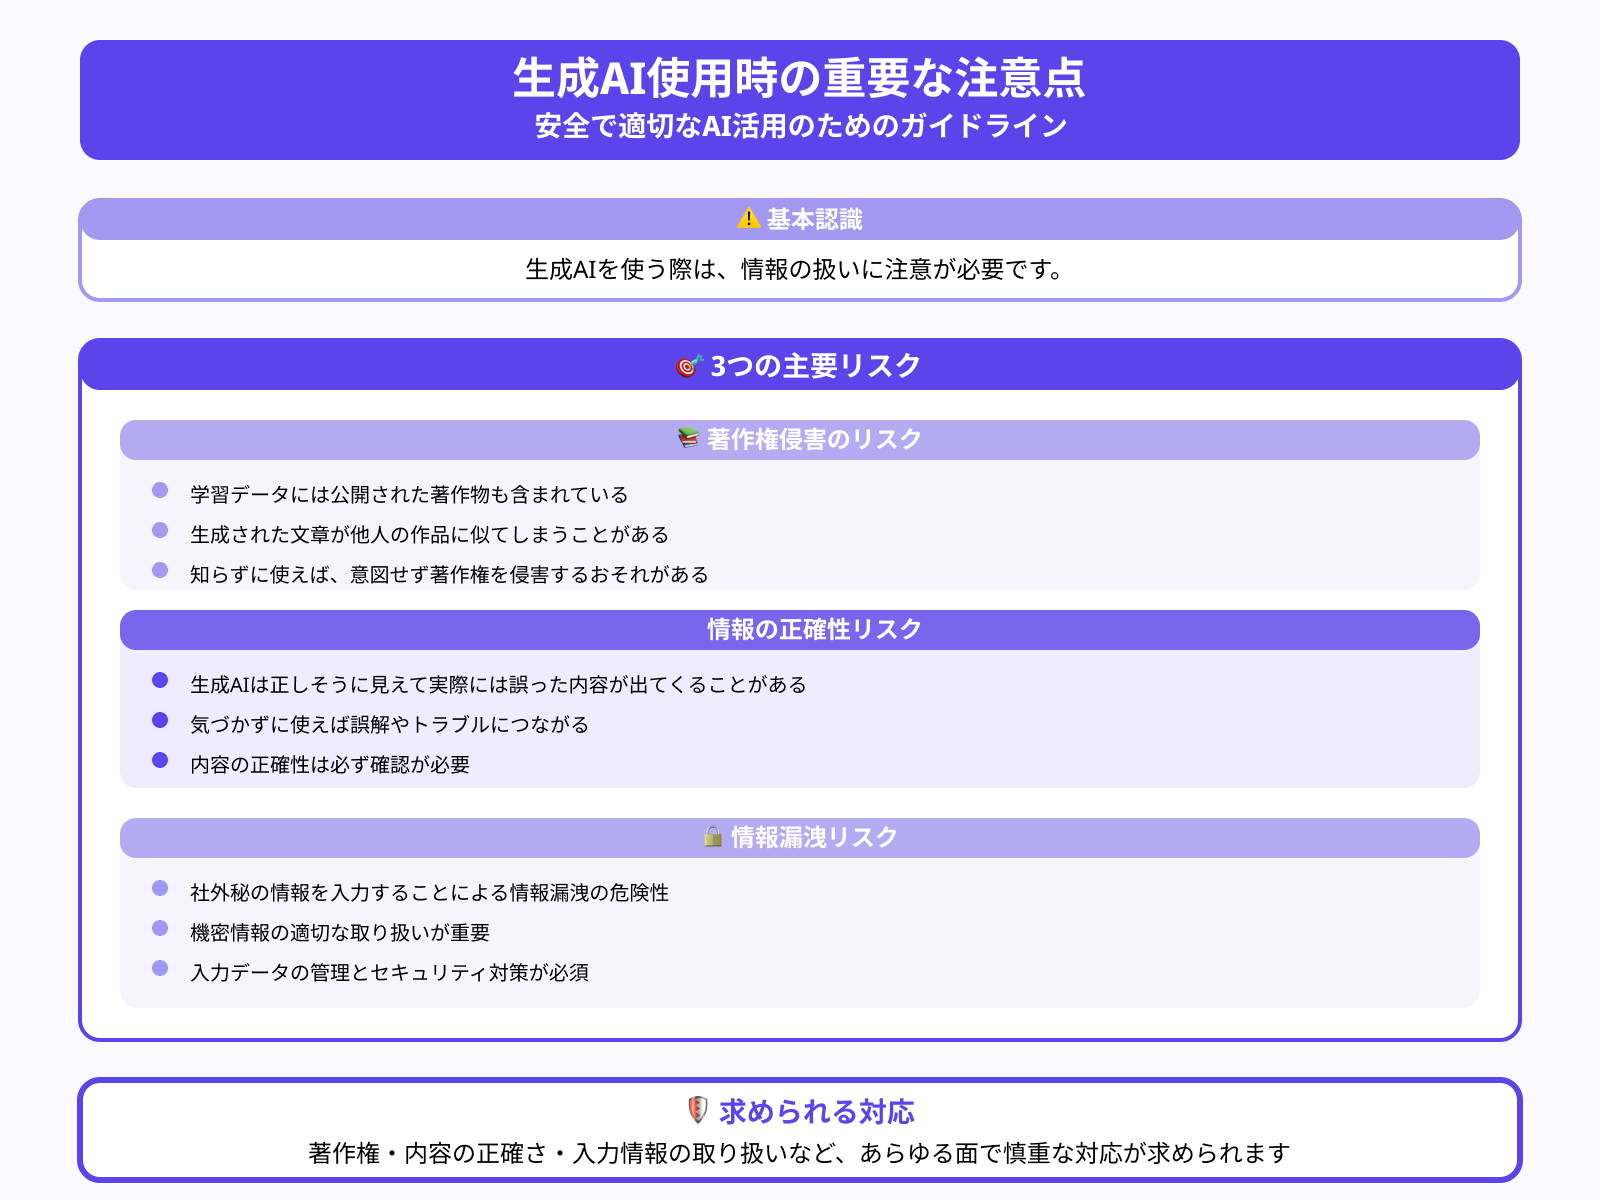
Task: Click the text 知らずに使えば、意図せず著作権を侵害するおそれがある
Action: [449, 574]
